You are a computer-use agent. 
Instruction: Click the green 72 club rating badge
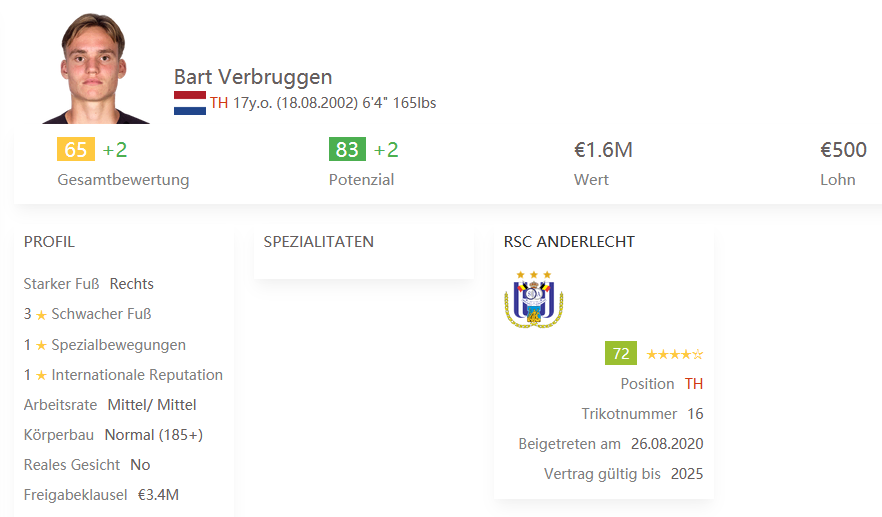click(x=621, y=353)
